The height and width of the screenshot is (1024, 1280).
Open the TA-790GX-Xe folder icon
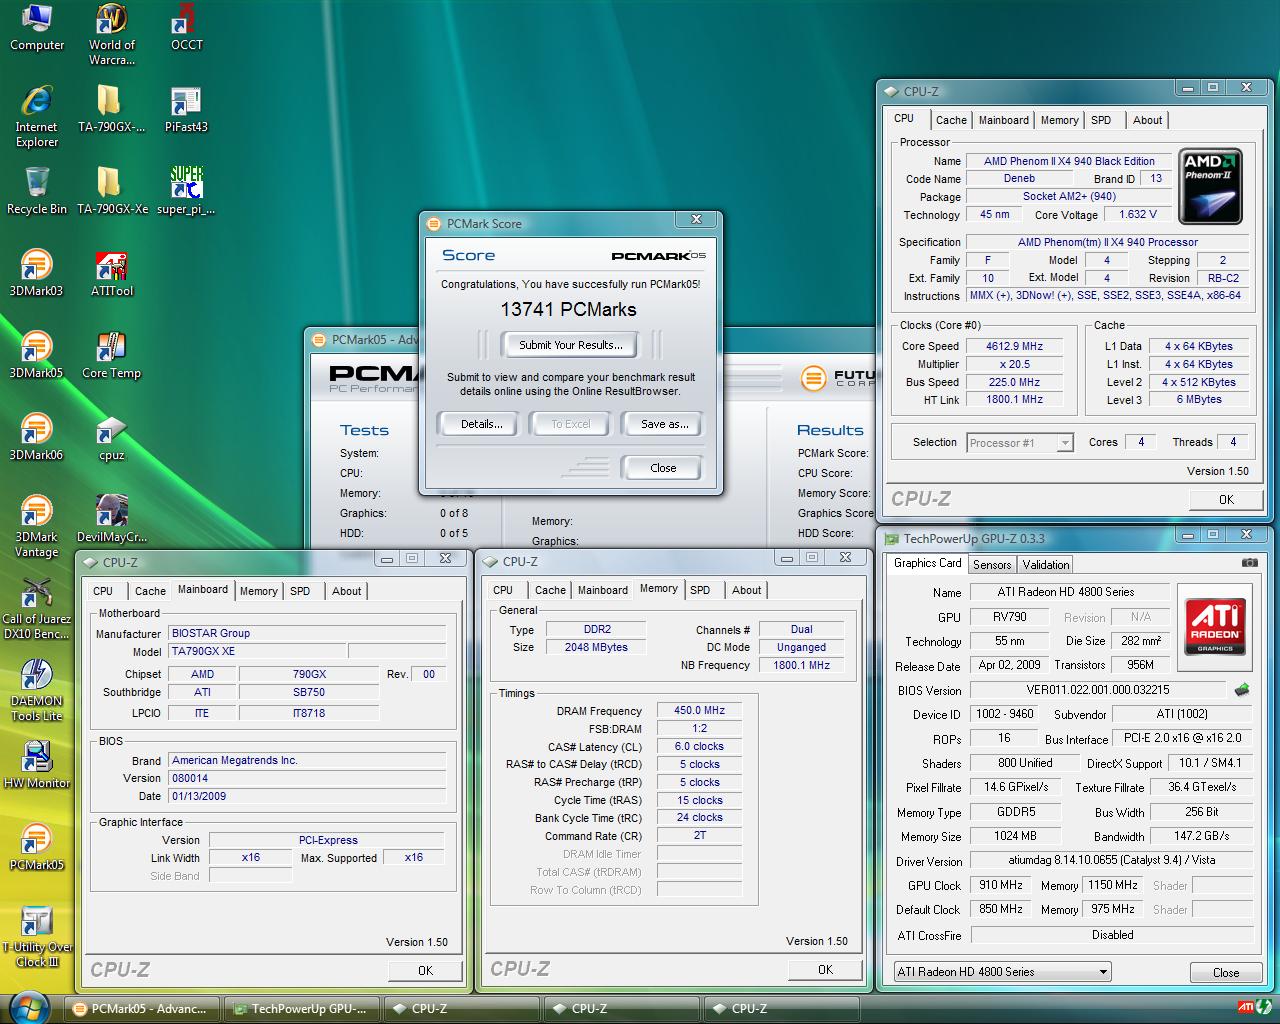point(111,191)
